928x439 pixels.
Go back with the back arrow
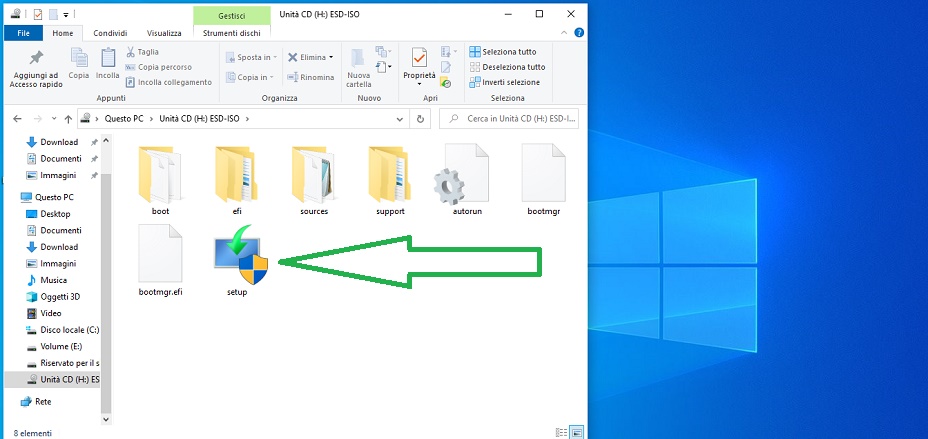[17, 119]
